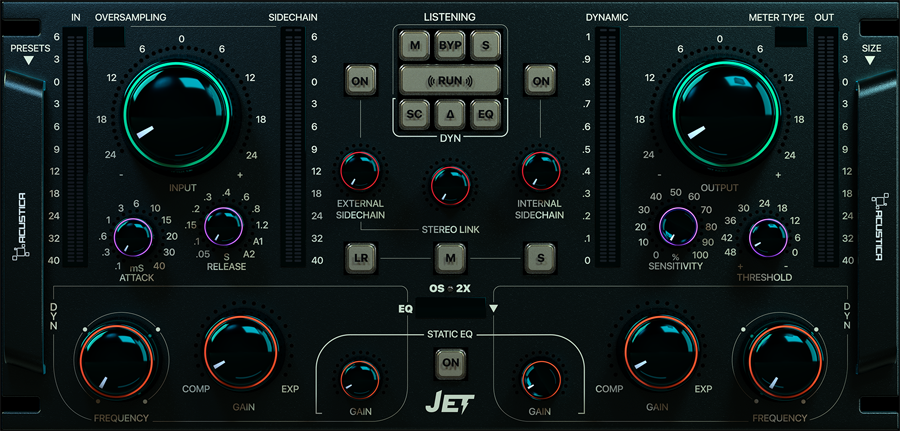This screenshot has height=431, width=900.
Task: Click the Stereo Link center knob
Action: (451, 186)
